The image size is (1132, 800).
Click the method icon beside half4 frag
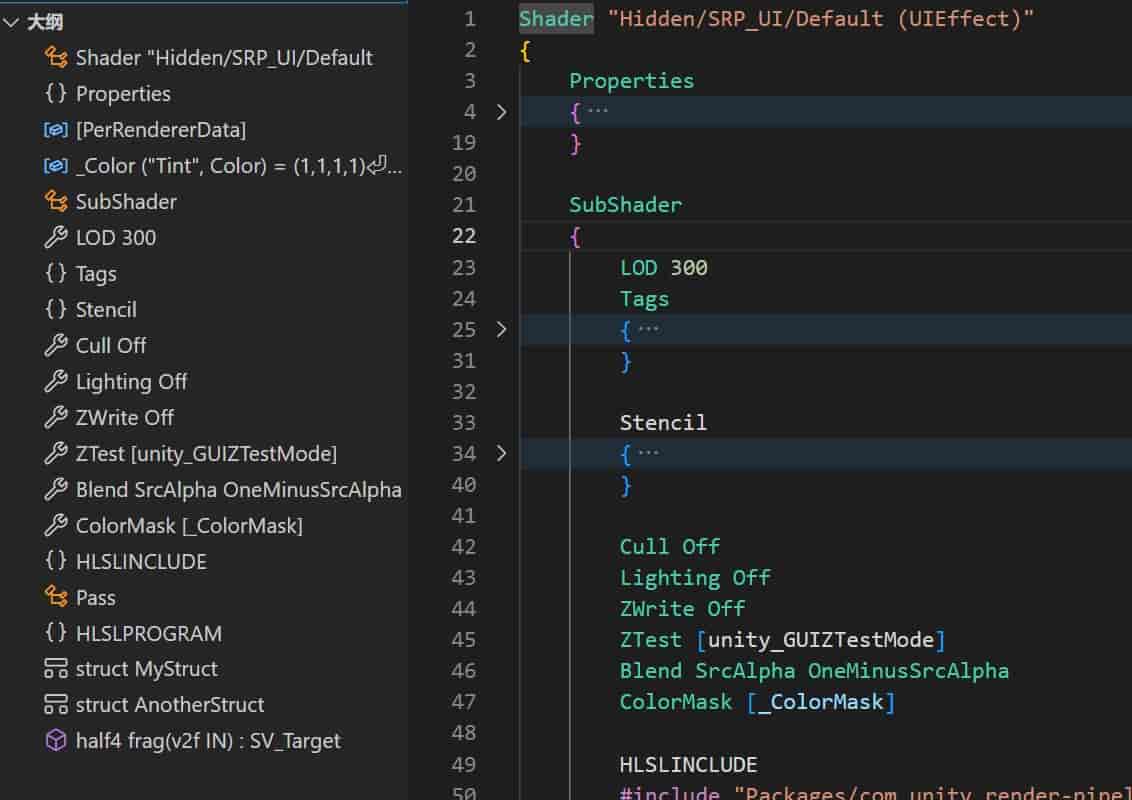pyautogui.click(x=55, y=740)
